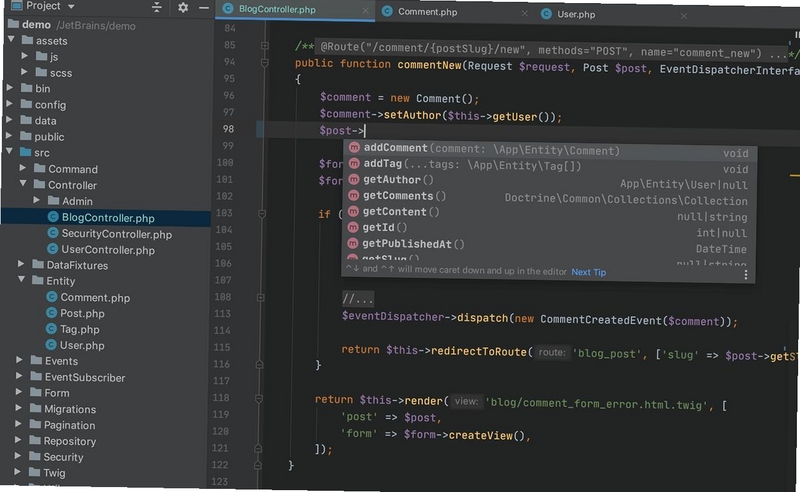
Task: Click the Next Tip link
Action: [x=589, y=272]
